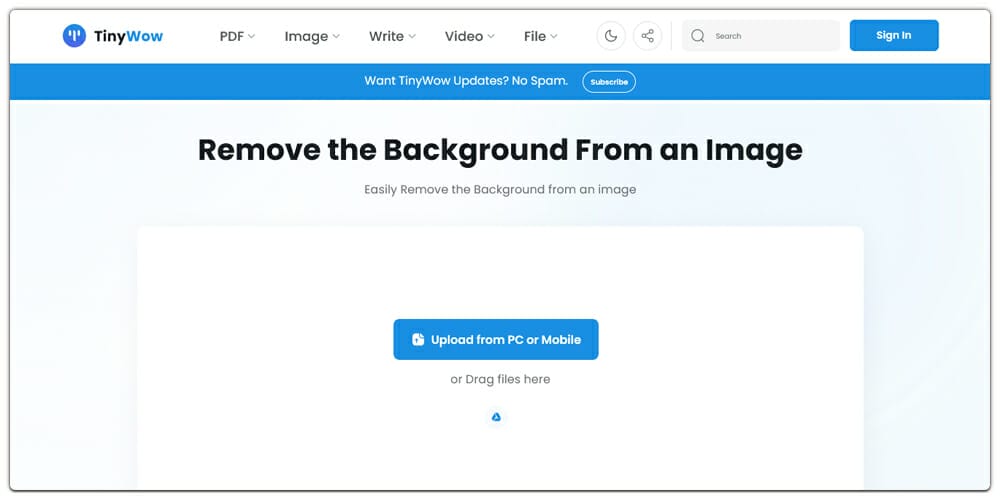This screenshot has height=500, width=1000.
Task: Expand the Image tools menu
Action: (x=312, y=36)
